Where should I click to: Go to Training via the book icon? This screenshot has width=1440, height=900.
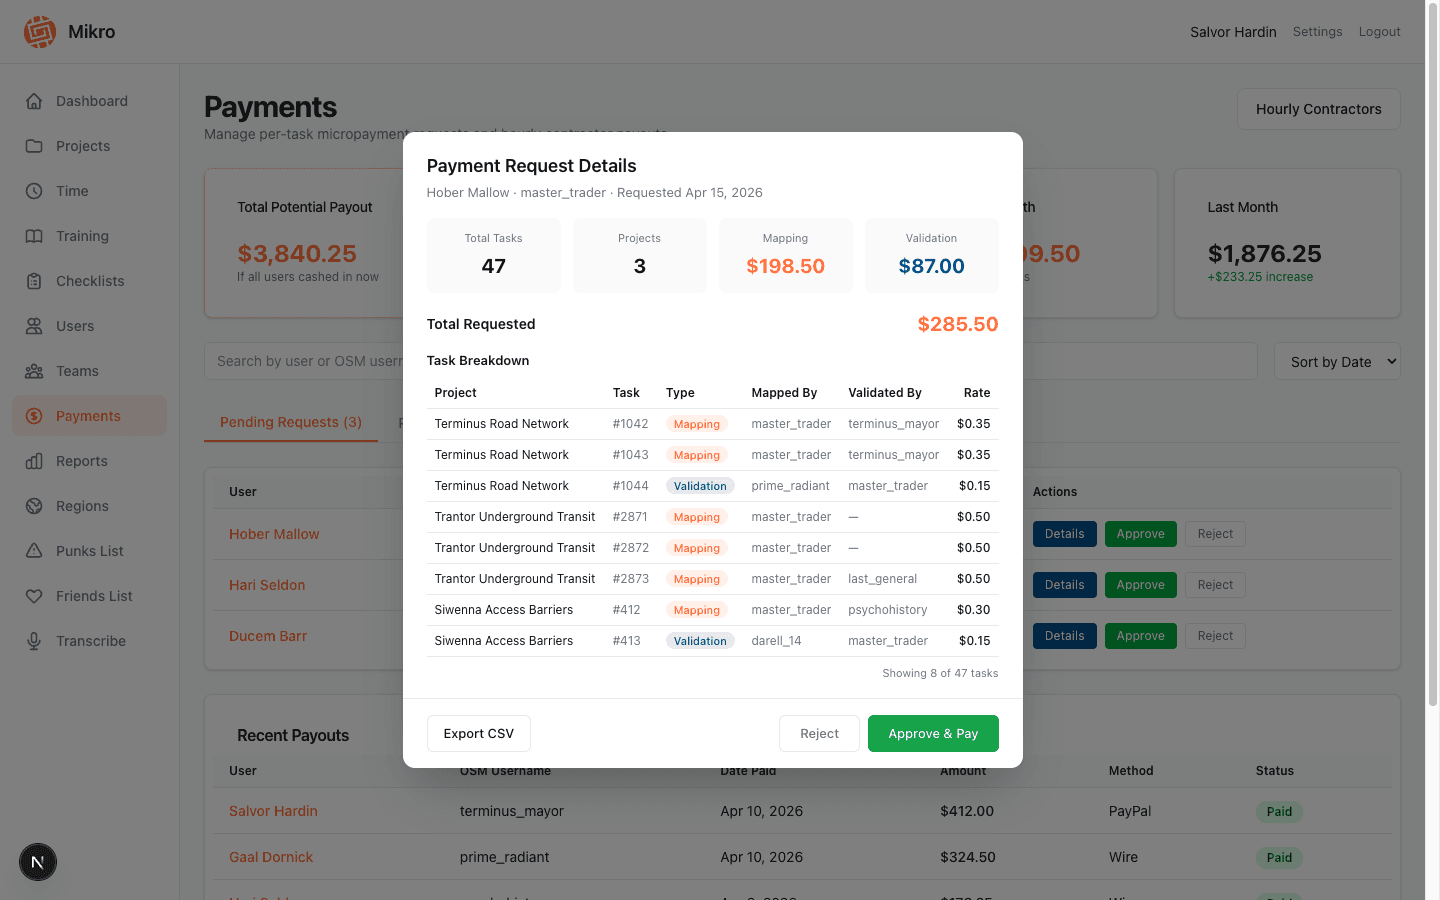coord(34,236)
